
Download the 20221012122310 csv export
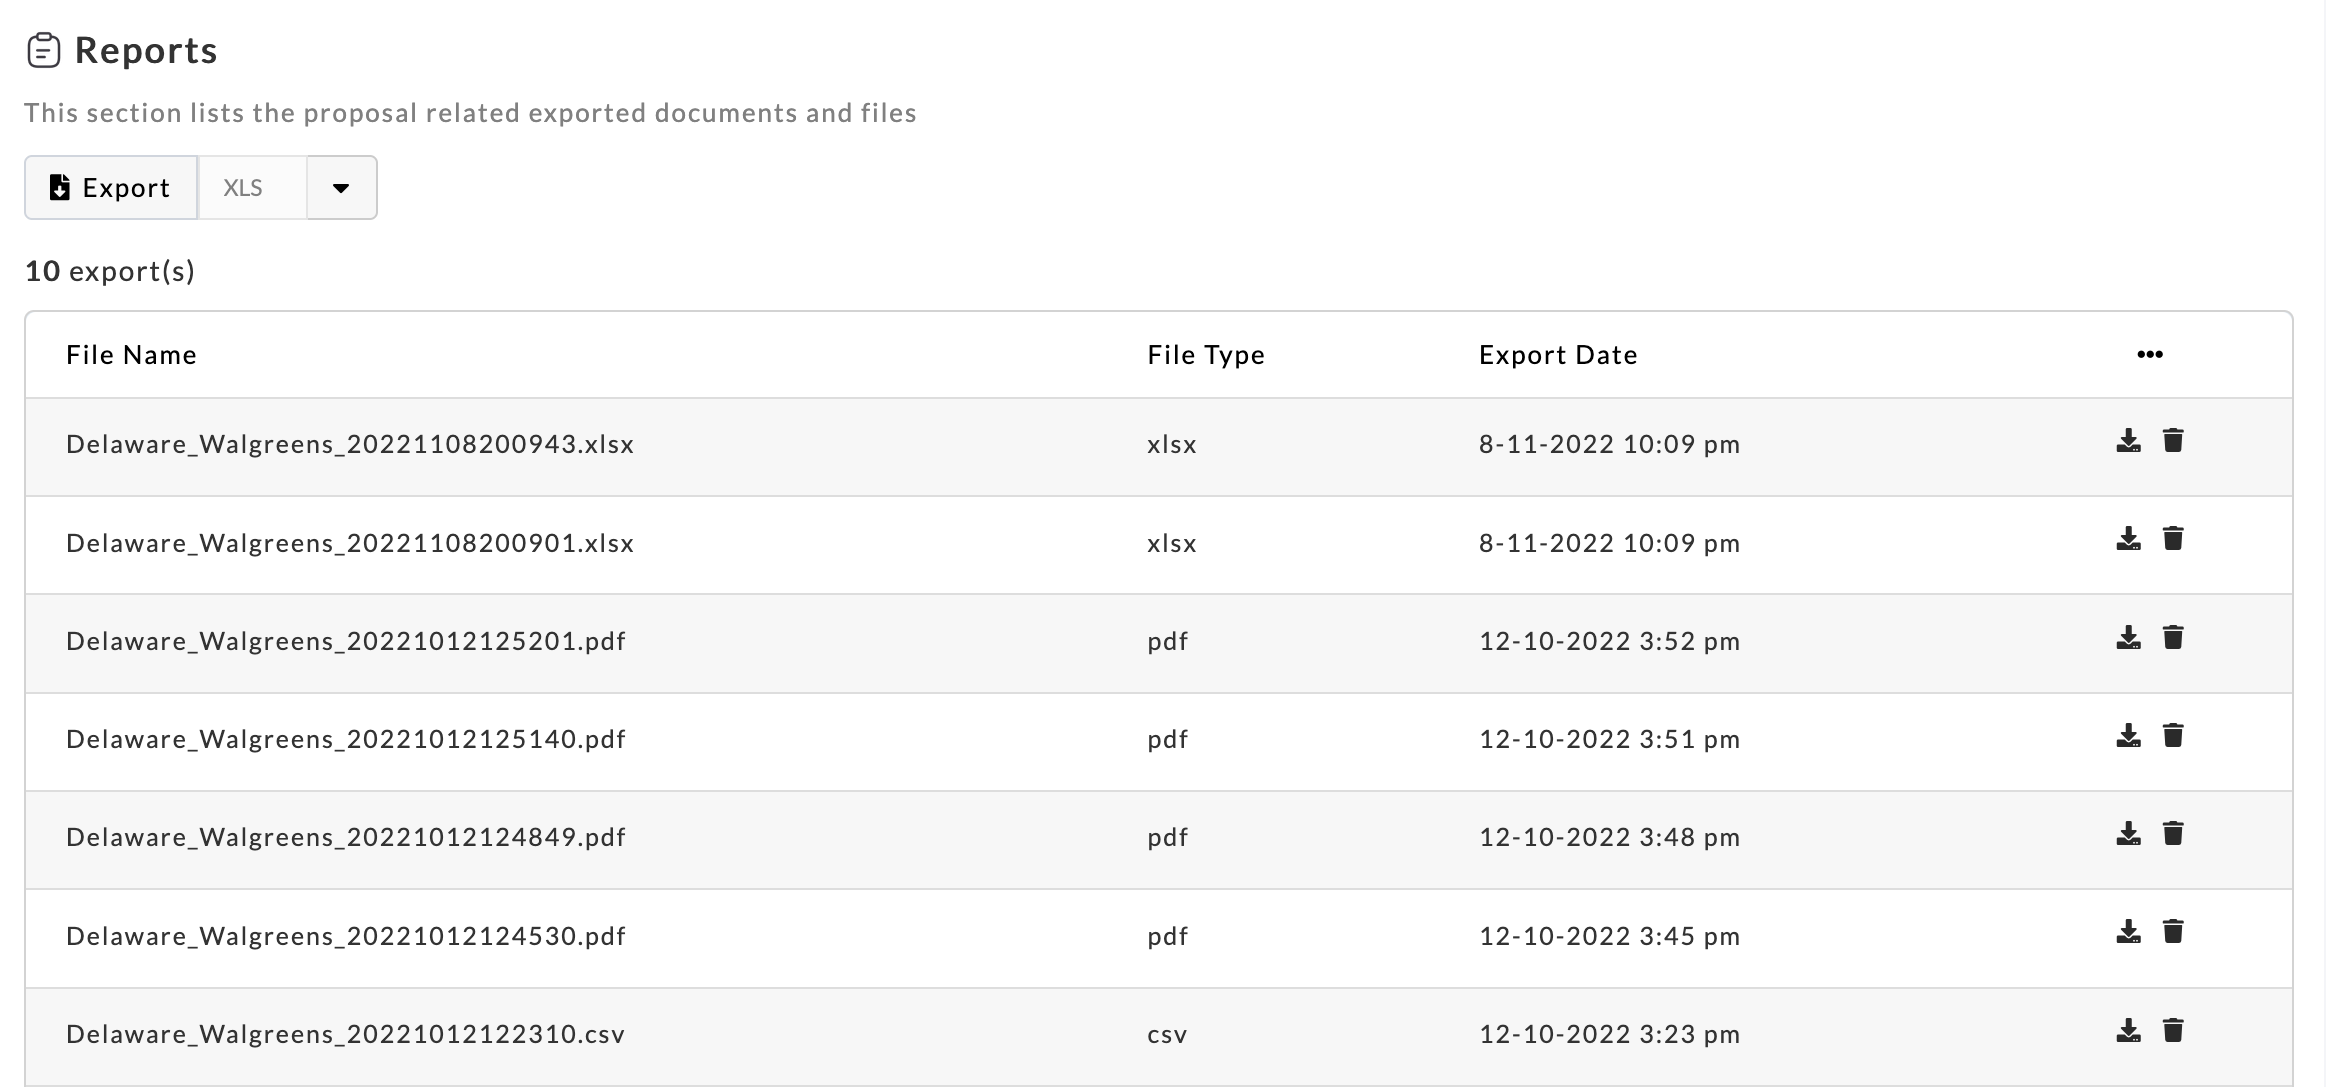tap(2128, 1031)
